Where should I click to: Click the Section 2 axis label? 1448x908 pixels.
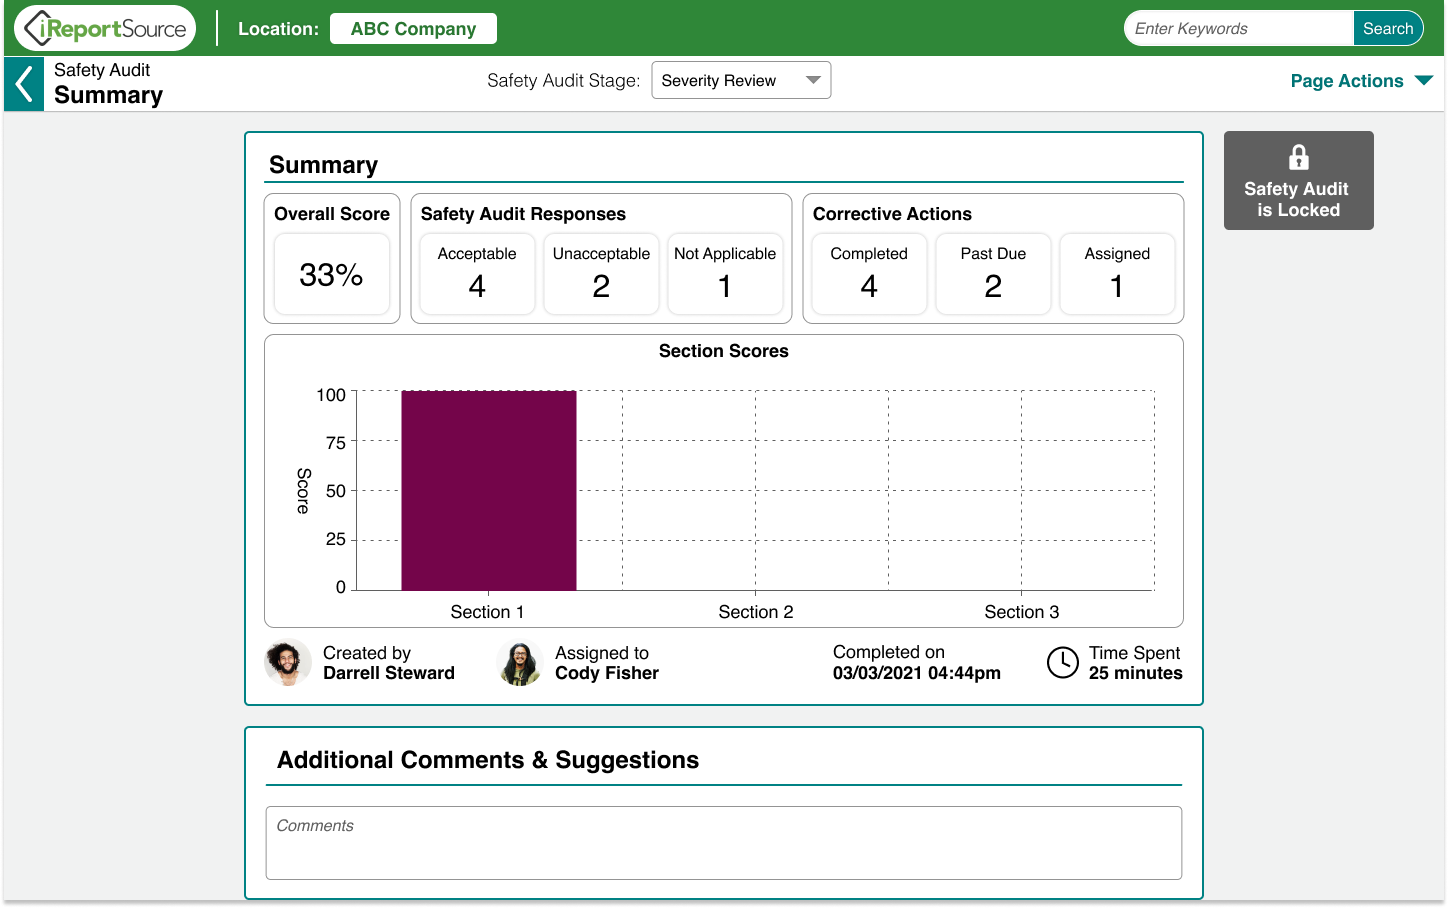coord(756,612)
